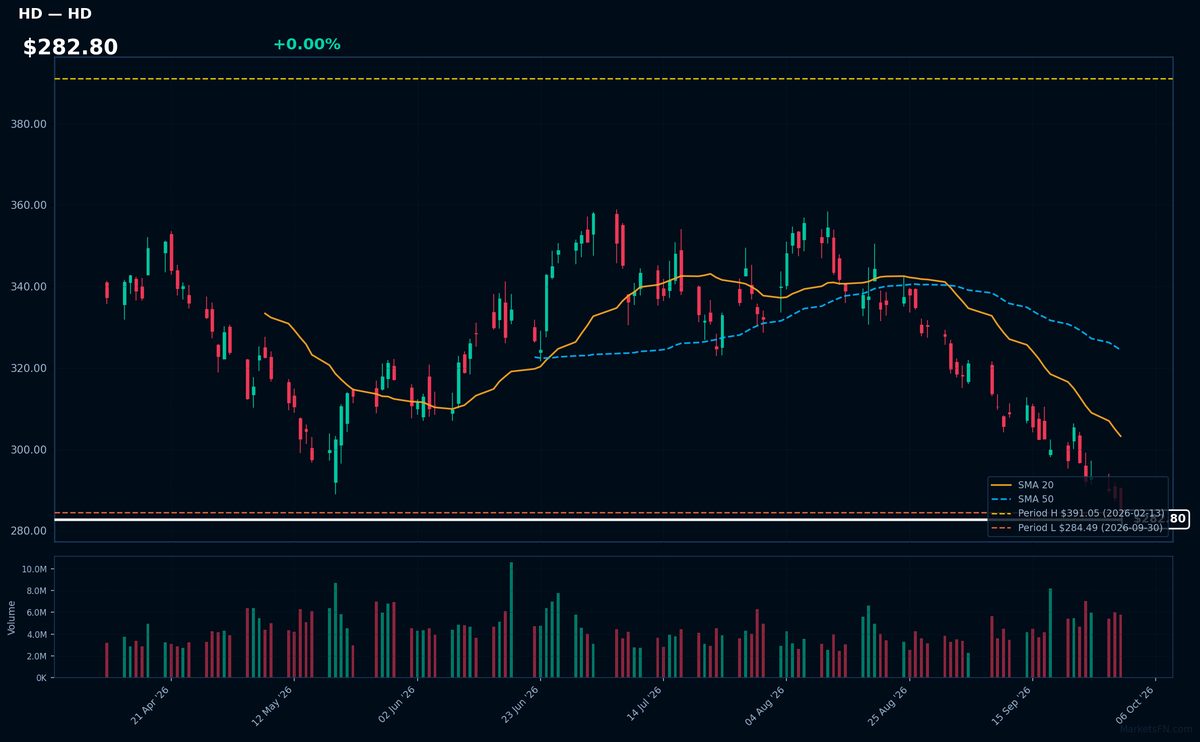Click the 06 Oct '26 date label
The width and height of the screenshot is (1200, 742).
[x=1135, y=704]
